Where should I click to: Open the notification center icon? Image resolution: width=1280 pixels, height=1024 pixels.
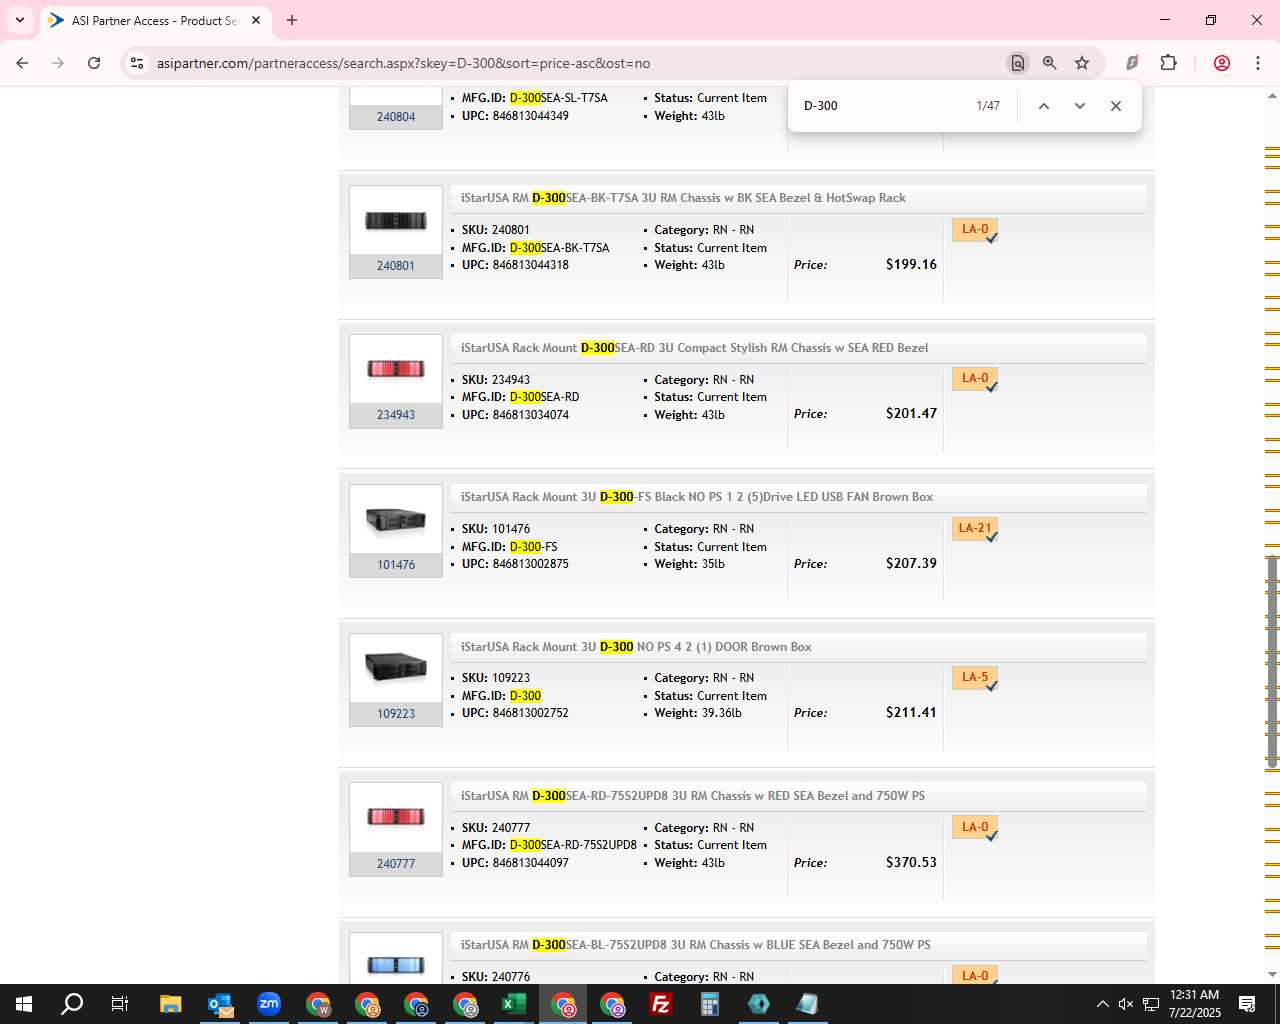pos(1247,1004)
